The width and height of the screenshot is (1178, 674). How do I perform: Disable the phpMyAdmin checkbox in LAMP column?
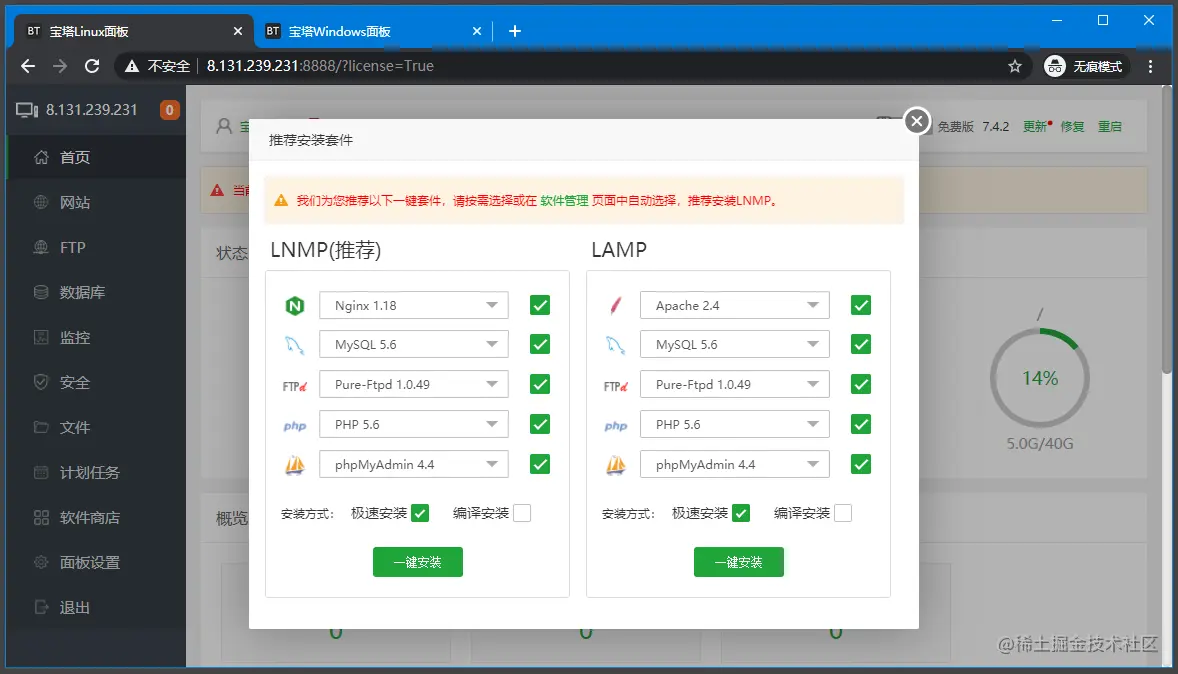click(860, 464)
